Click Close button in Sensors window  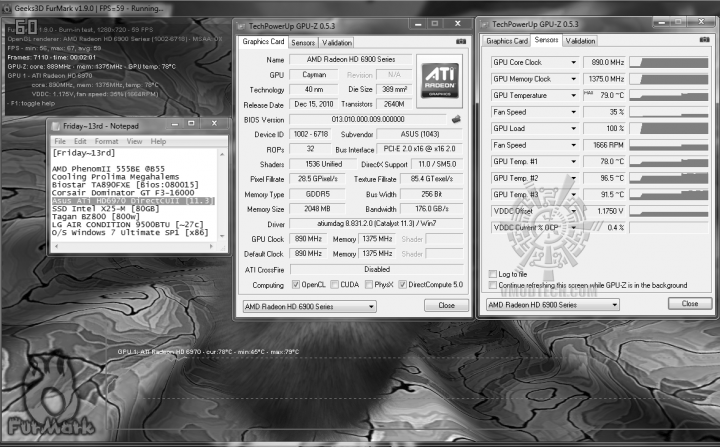pos(690,304)
